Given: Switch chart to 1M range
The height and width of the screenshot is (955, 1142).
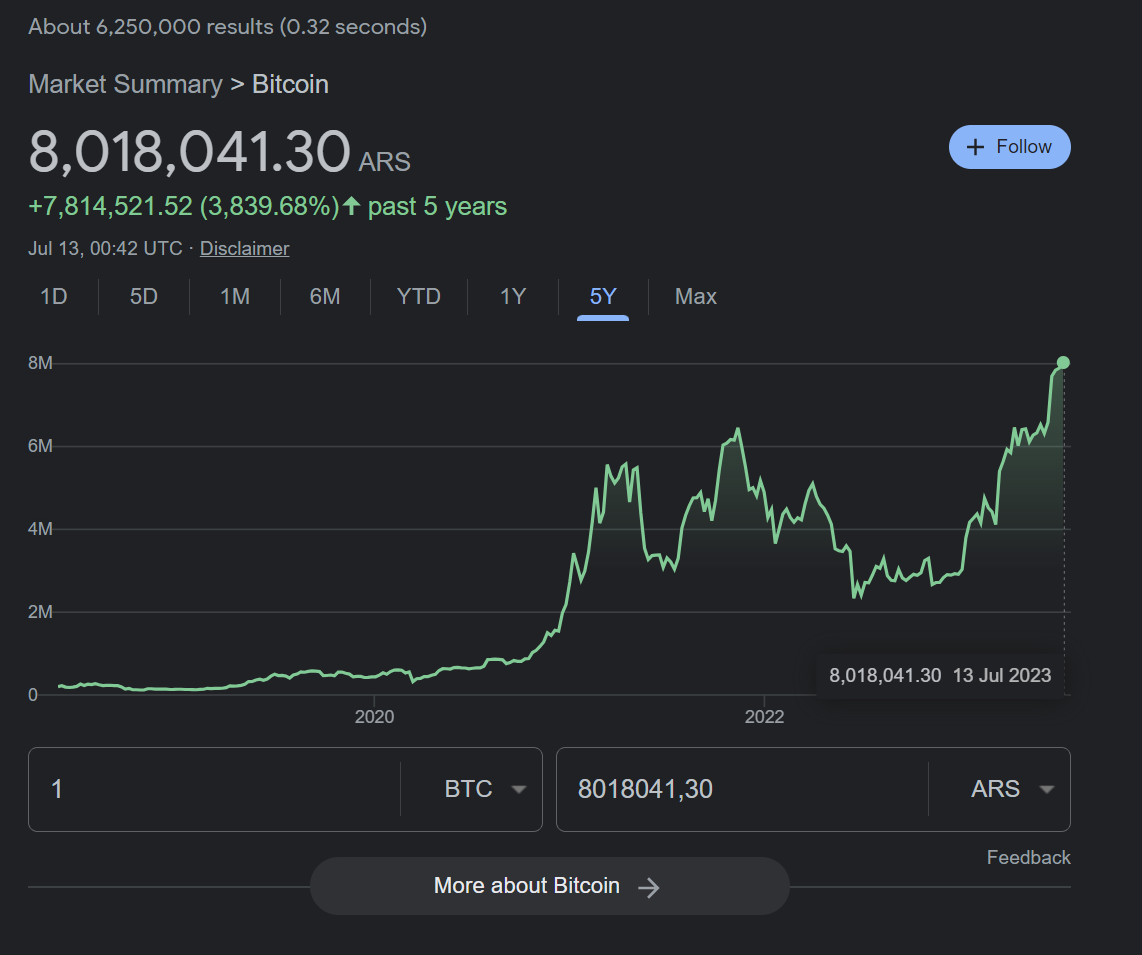Looking at the screenshot, I should point(234,297).
